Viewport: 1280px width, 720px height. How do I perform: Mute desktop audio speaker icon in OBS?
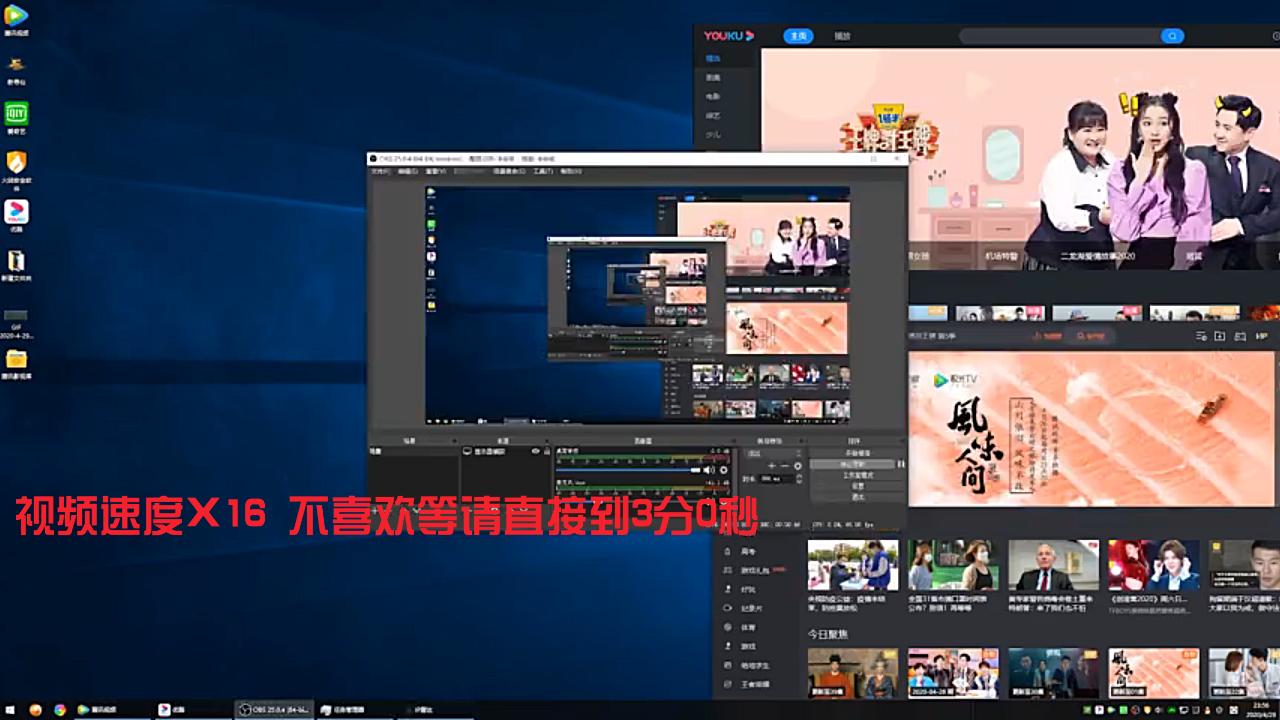[x=709, y=469]
